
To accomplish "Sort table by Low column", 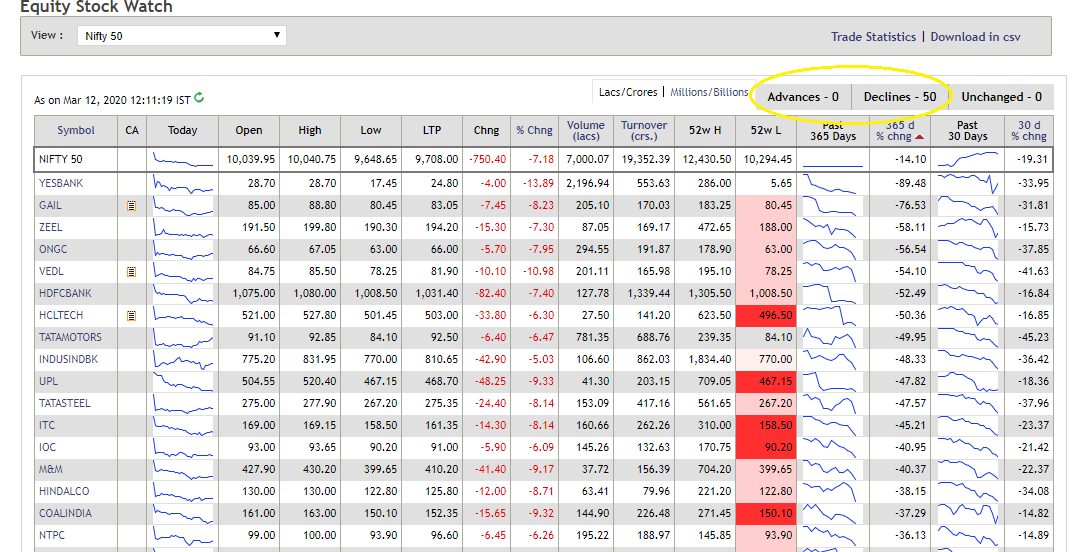I will coord(370,130).
